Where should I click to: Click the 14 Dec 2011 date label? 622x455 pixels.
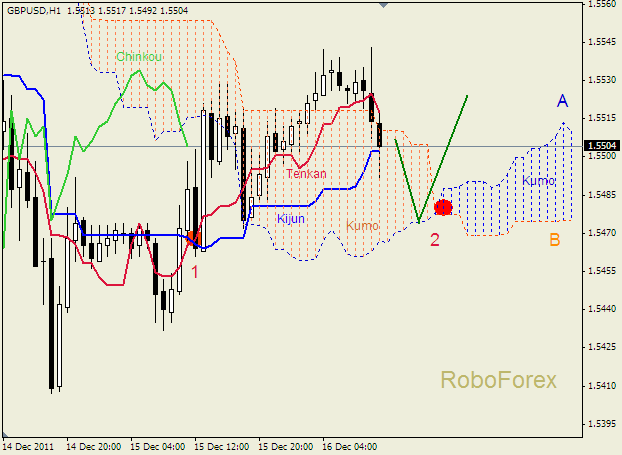(28, 447)
